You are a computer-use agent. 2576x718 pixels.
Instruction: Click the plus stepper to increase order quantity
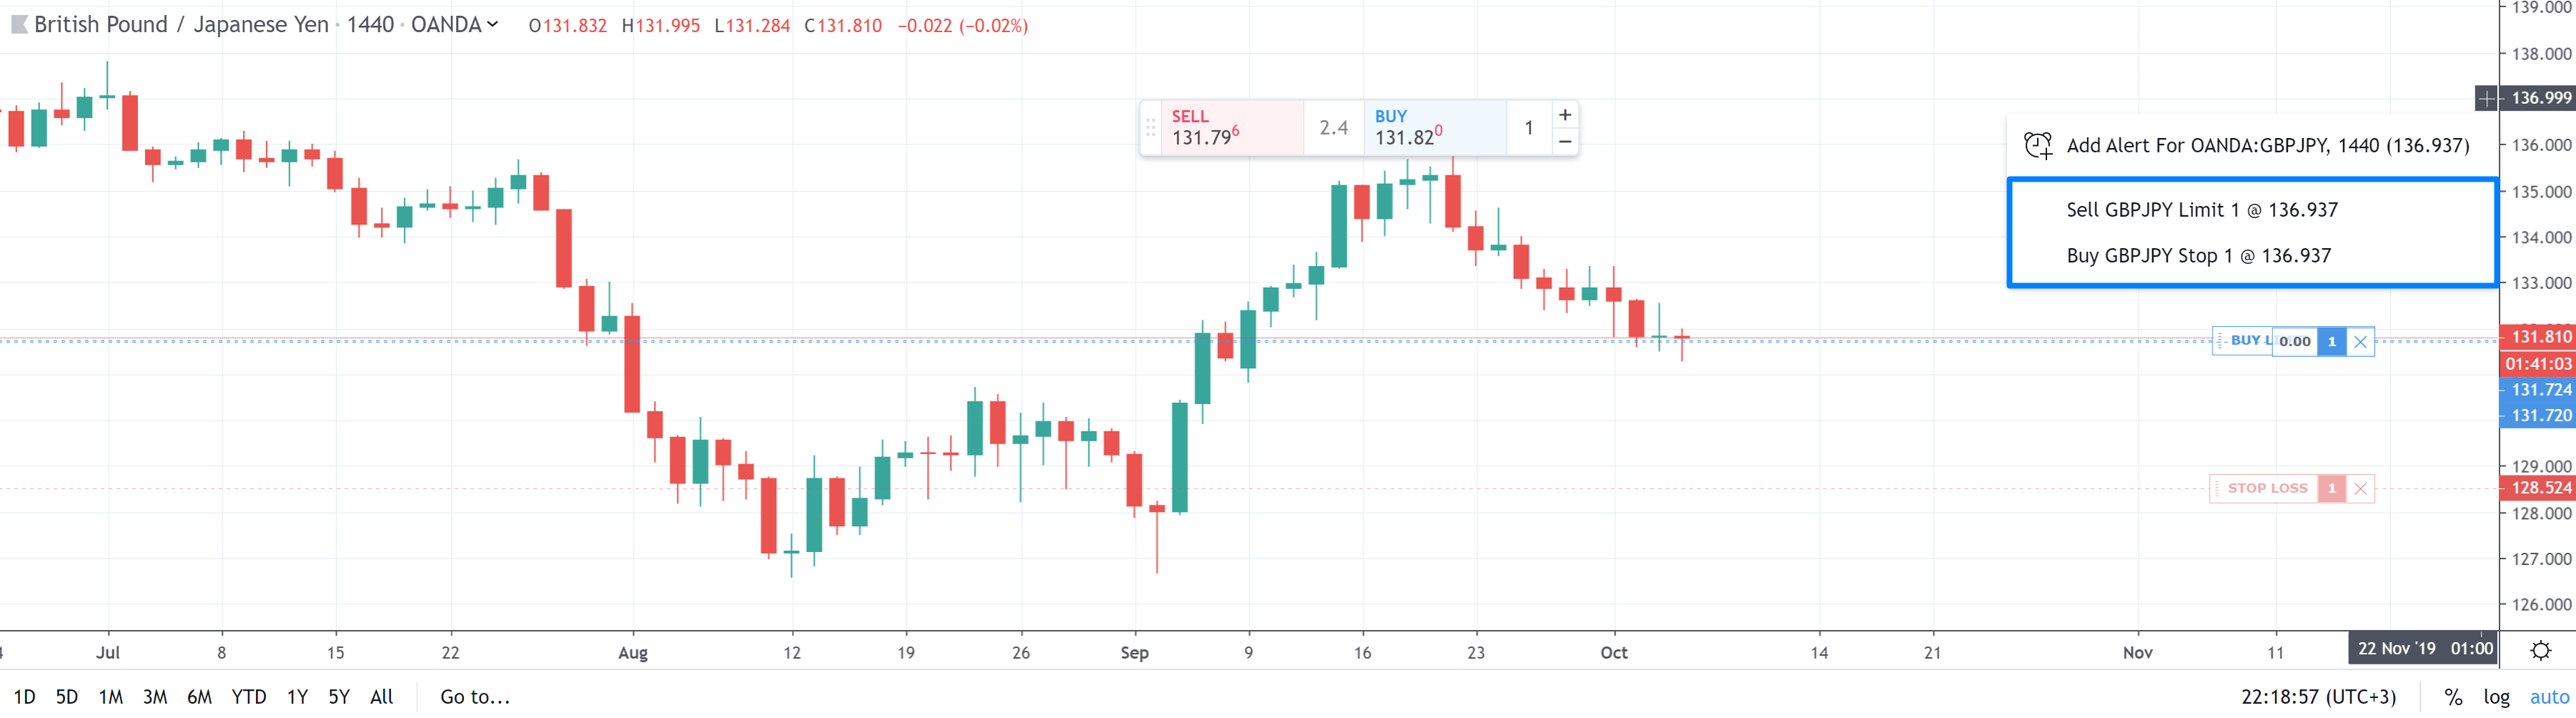coord(1565,114)
